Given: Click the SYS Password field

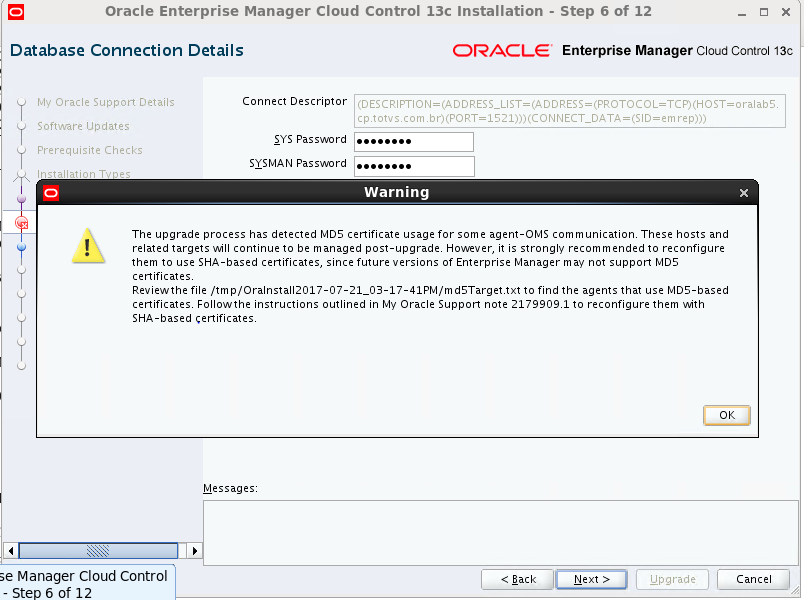Looking at the screenshot, I should coord(414,142).
